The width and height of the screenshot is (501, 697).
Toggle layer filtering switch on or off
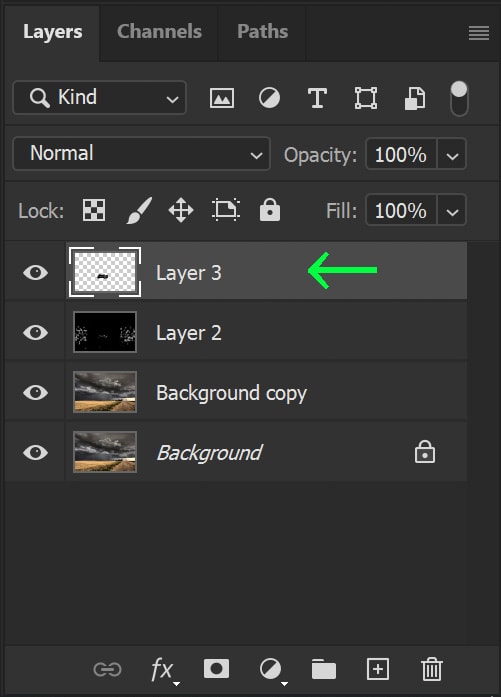click(x=459, y=98)
